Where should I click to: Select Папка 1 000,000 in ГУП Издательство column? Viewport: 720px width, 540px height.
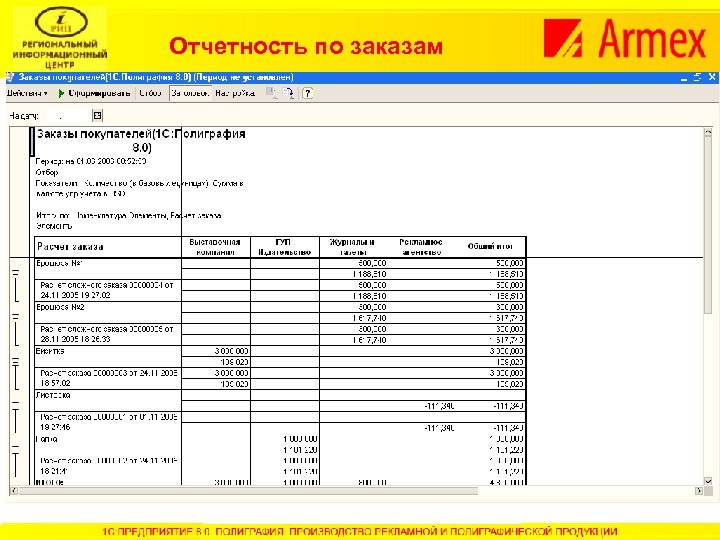pos(285,439)
